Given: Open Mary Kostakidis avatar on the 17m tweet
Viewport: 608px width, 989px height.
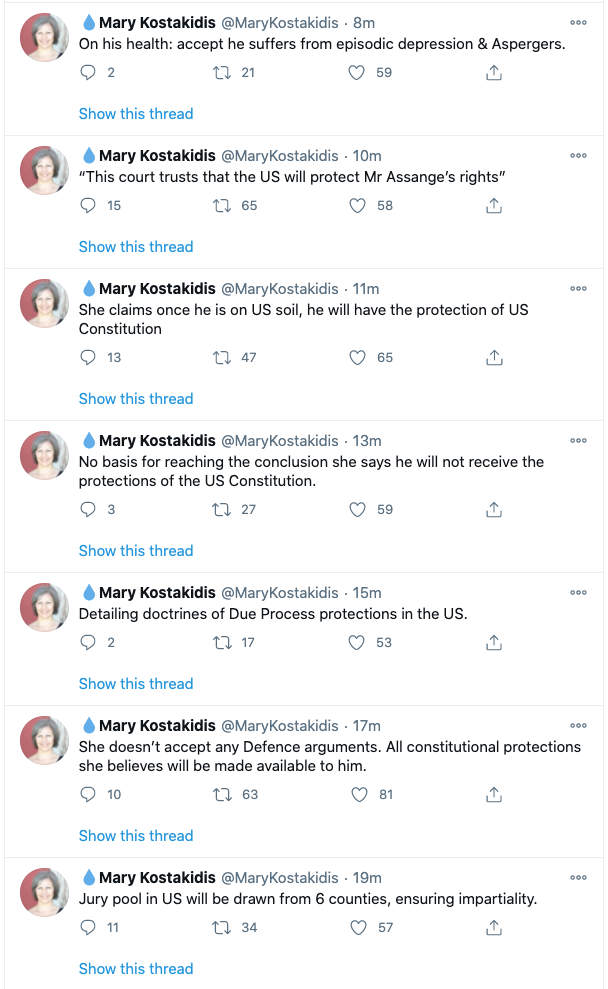Looking at the screenshot, I should (x=45, y=740).
